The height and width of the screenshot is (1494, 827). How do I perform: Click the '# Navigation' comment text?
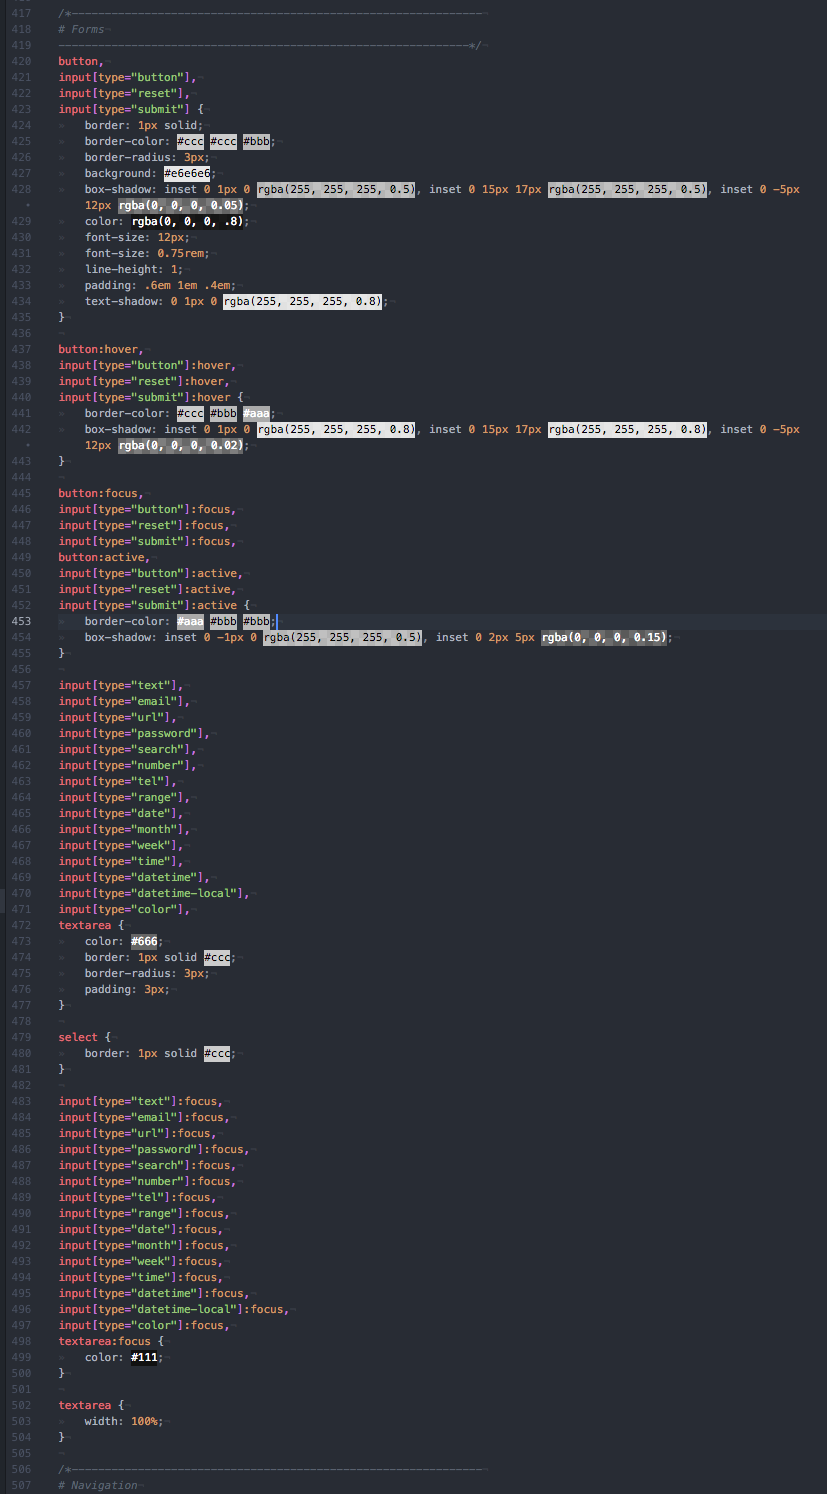click(96, 1484)
